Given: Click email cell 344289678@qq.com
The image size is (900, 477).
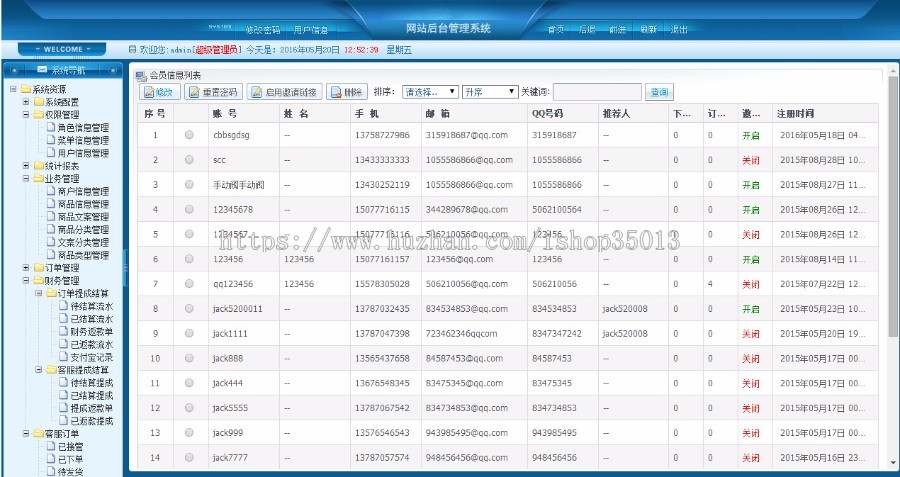Looking at the screenshot, I should 467,210.
